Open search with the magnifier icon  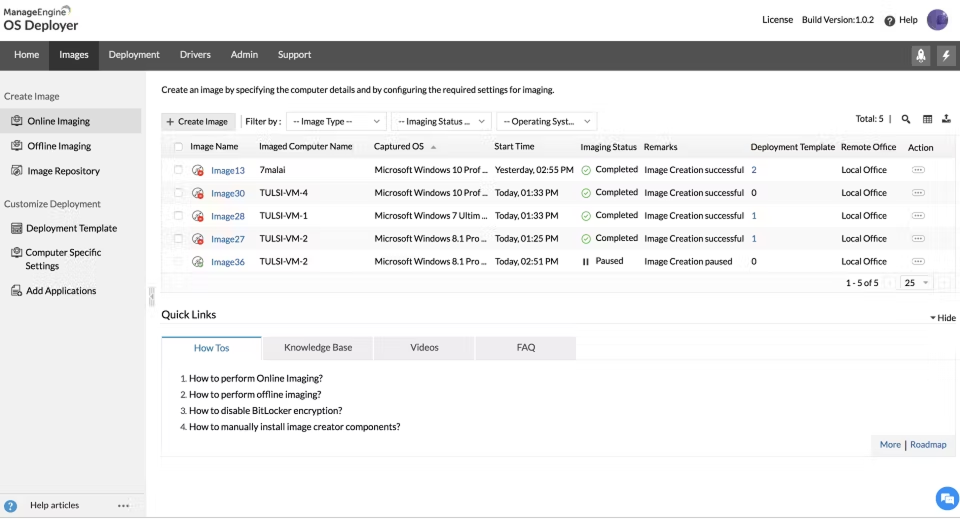[906, 120]
